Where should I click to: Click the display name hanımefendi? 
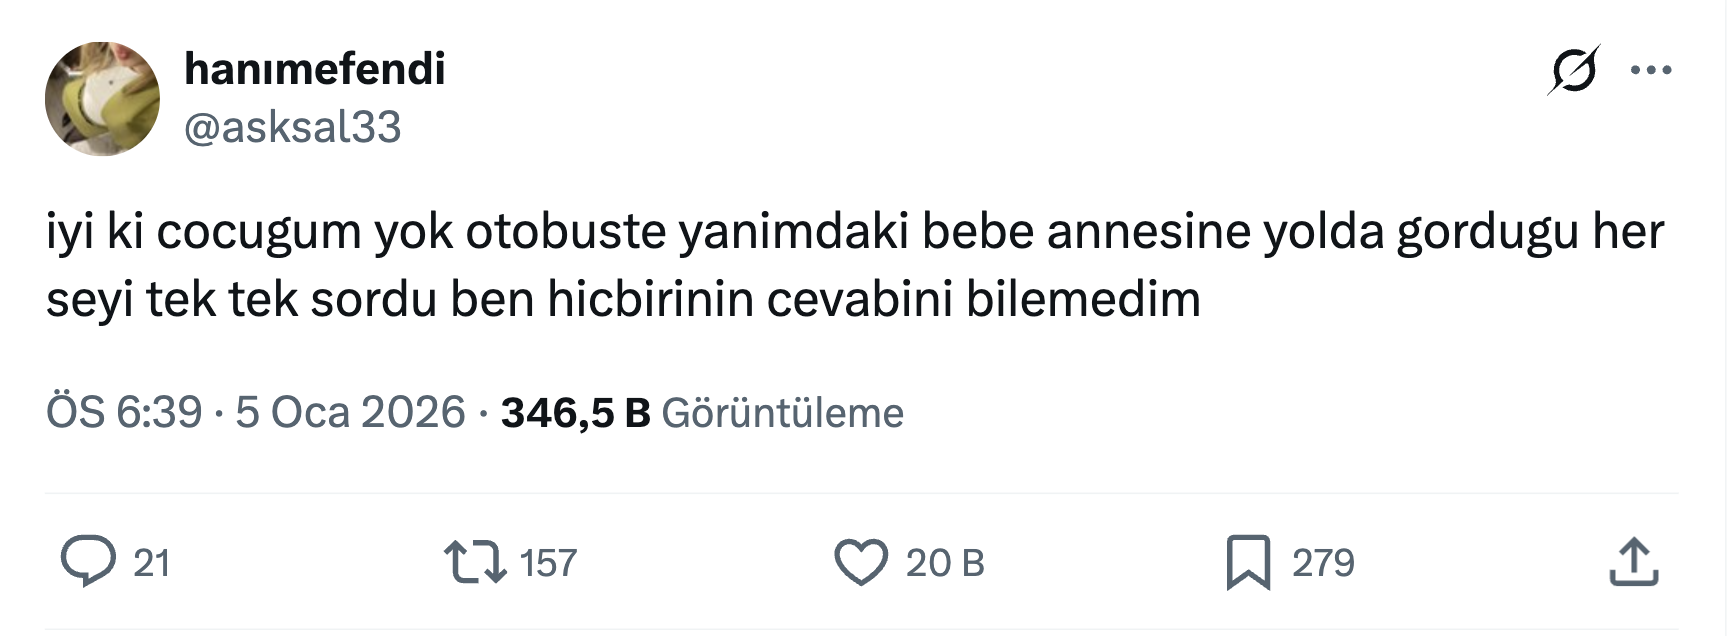point(315,69)
